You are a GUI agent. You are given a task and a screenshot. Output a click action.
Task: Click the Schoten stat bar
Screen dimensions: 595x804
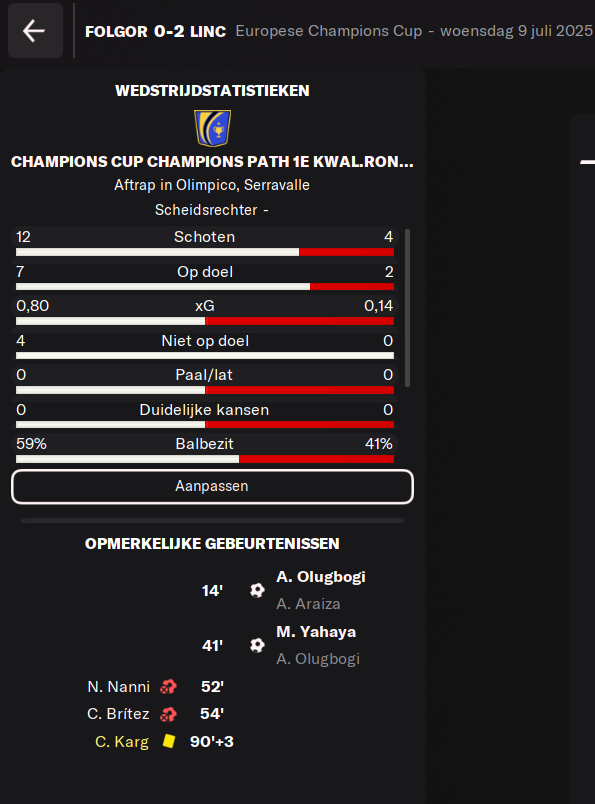205,252
